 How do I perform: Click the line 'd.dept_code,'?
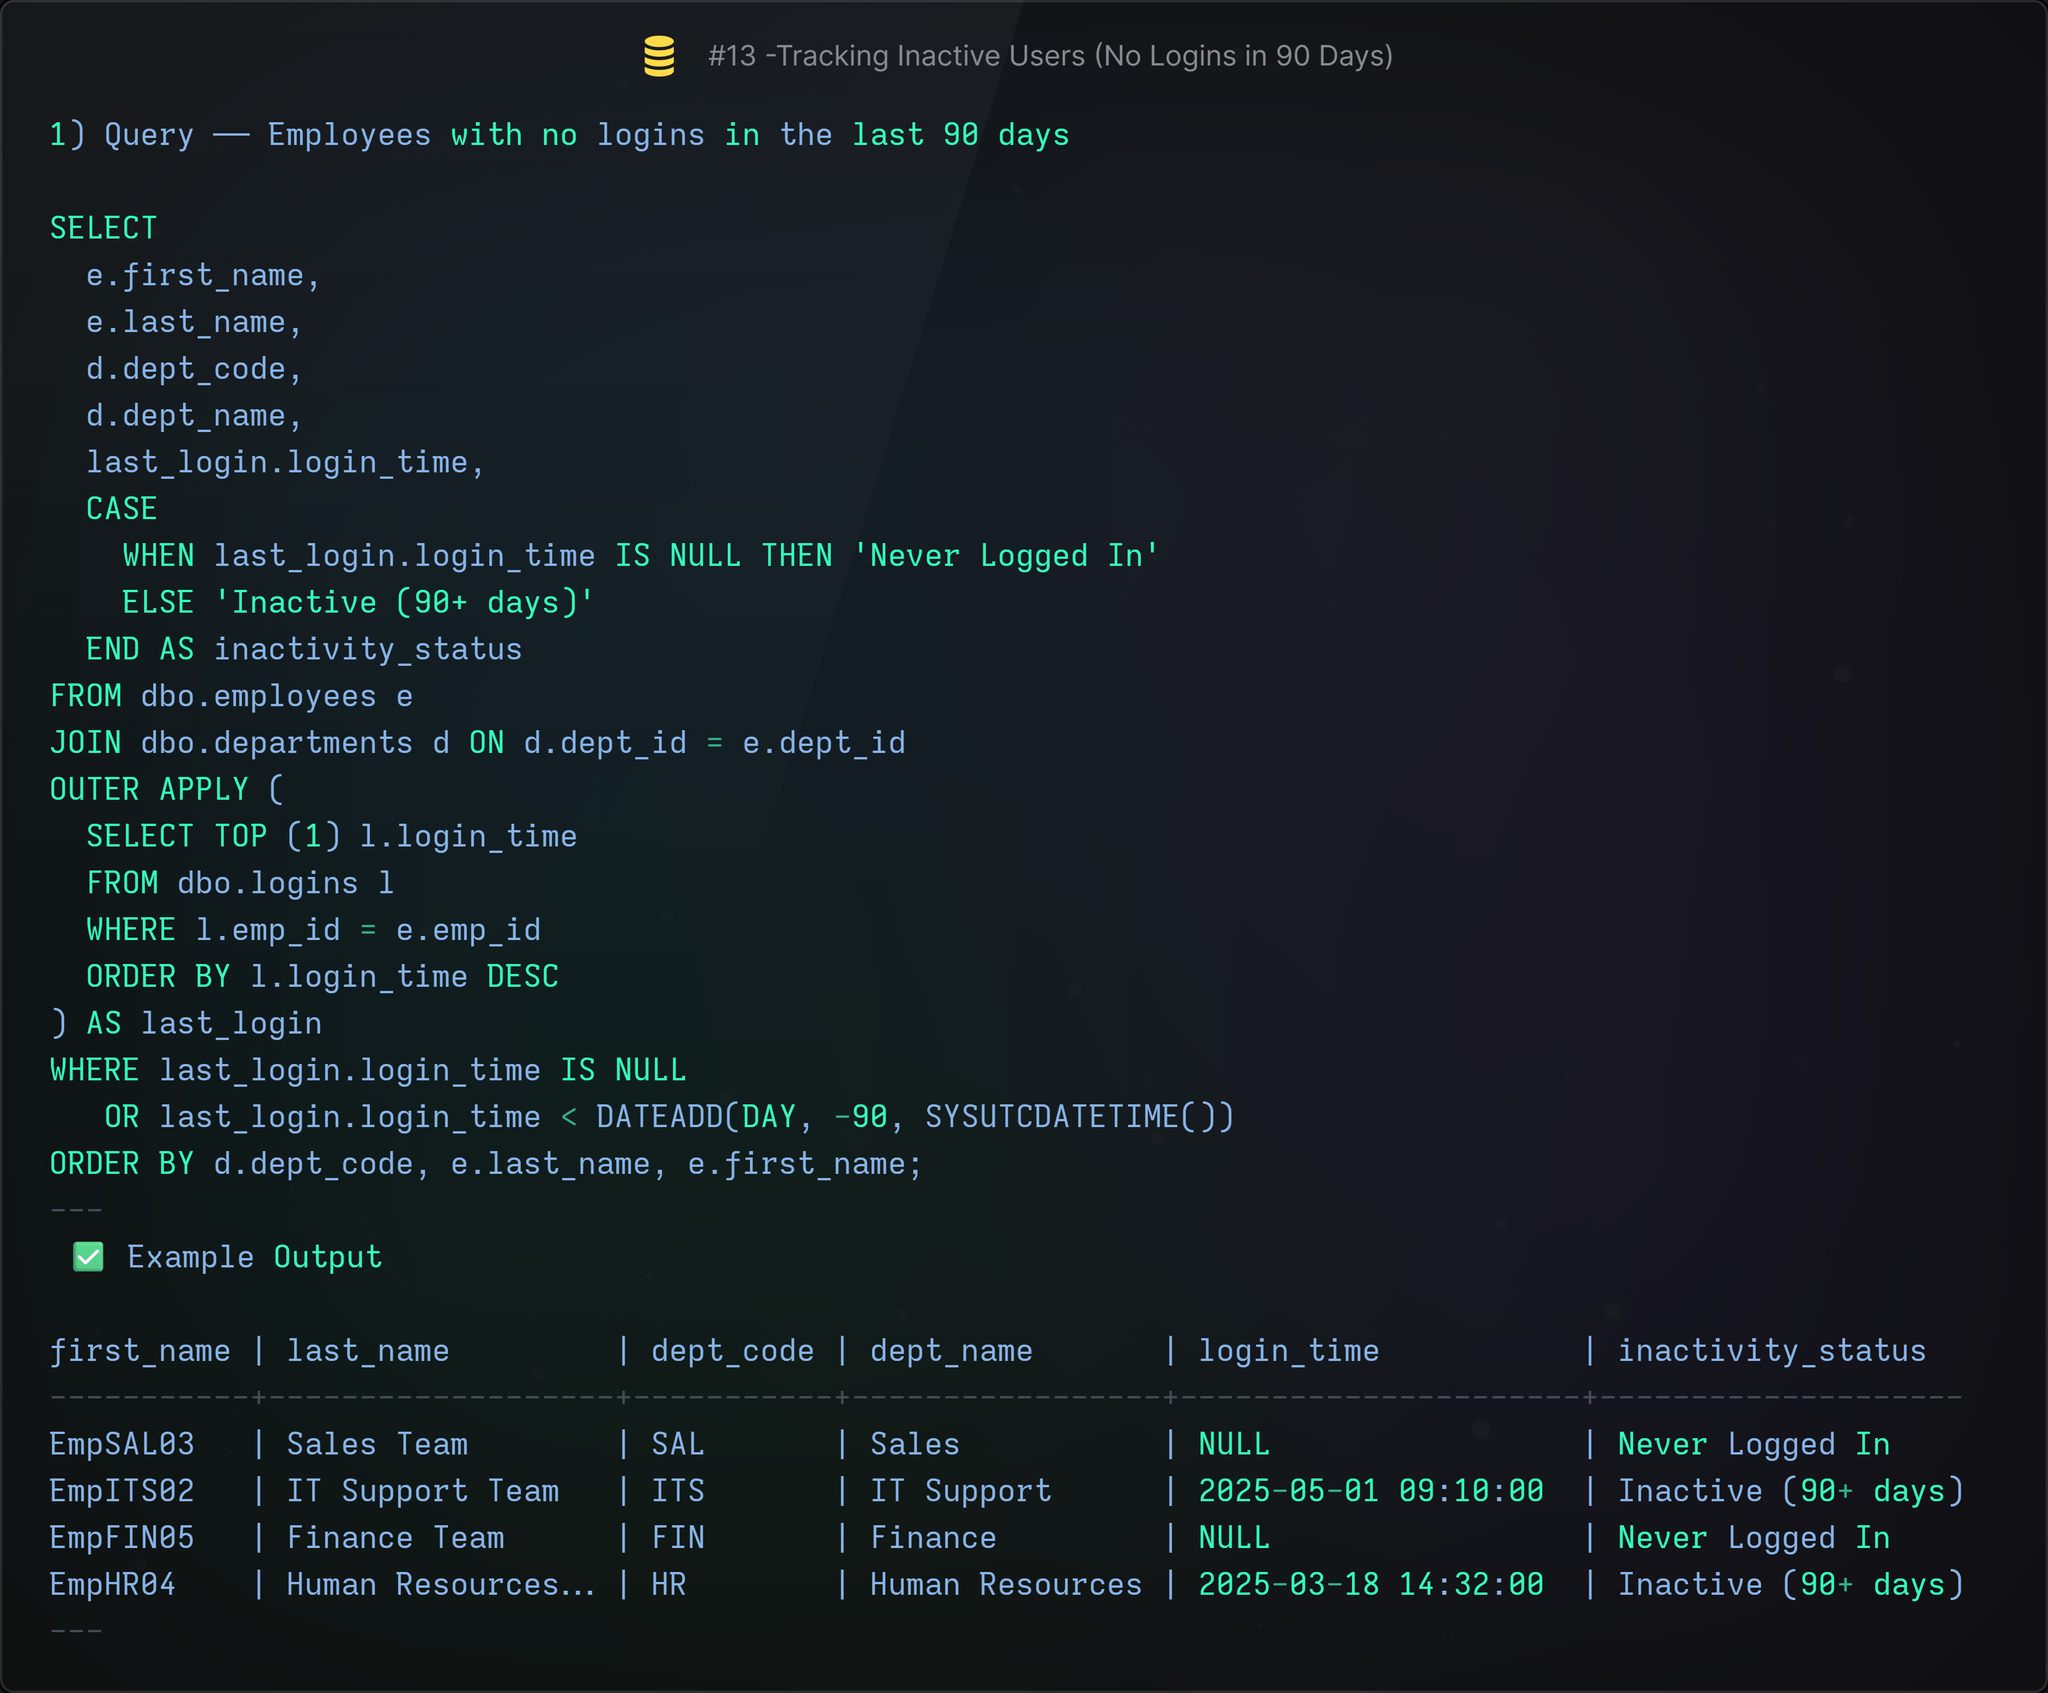pos(194,369)
